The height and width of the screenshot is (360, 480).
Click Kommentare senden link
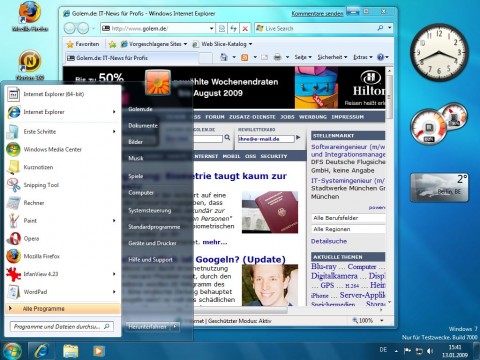(317, 14)
